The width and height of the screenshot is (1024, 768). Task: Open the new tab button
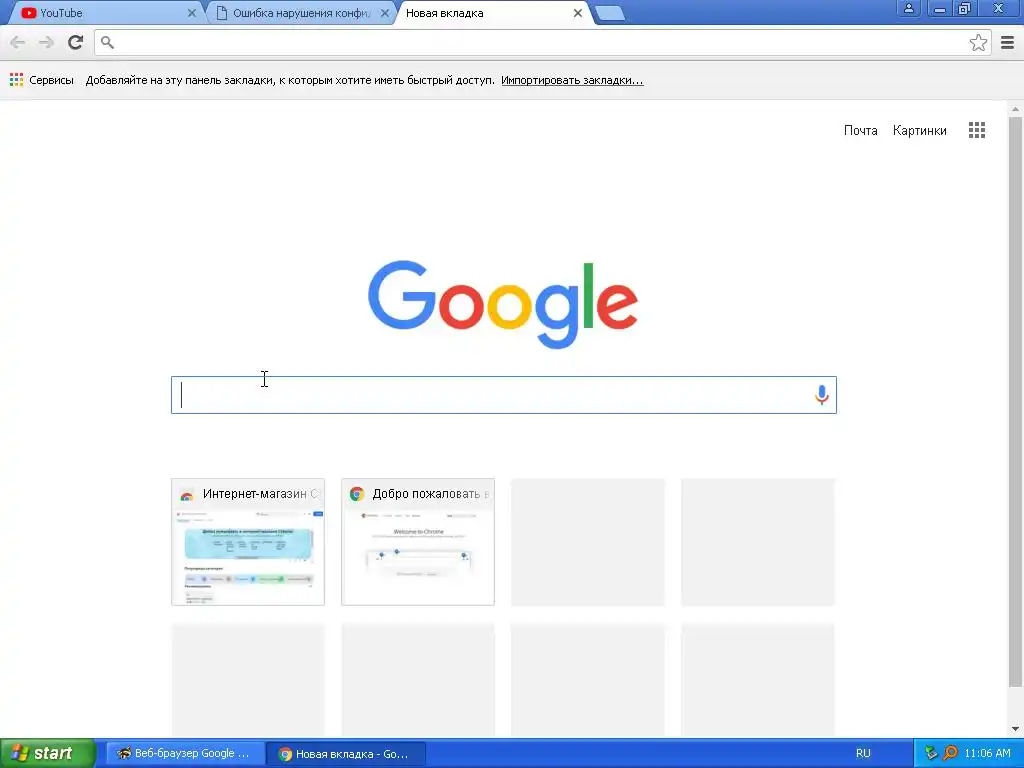(610, 13)
